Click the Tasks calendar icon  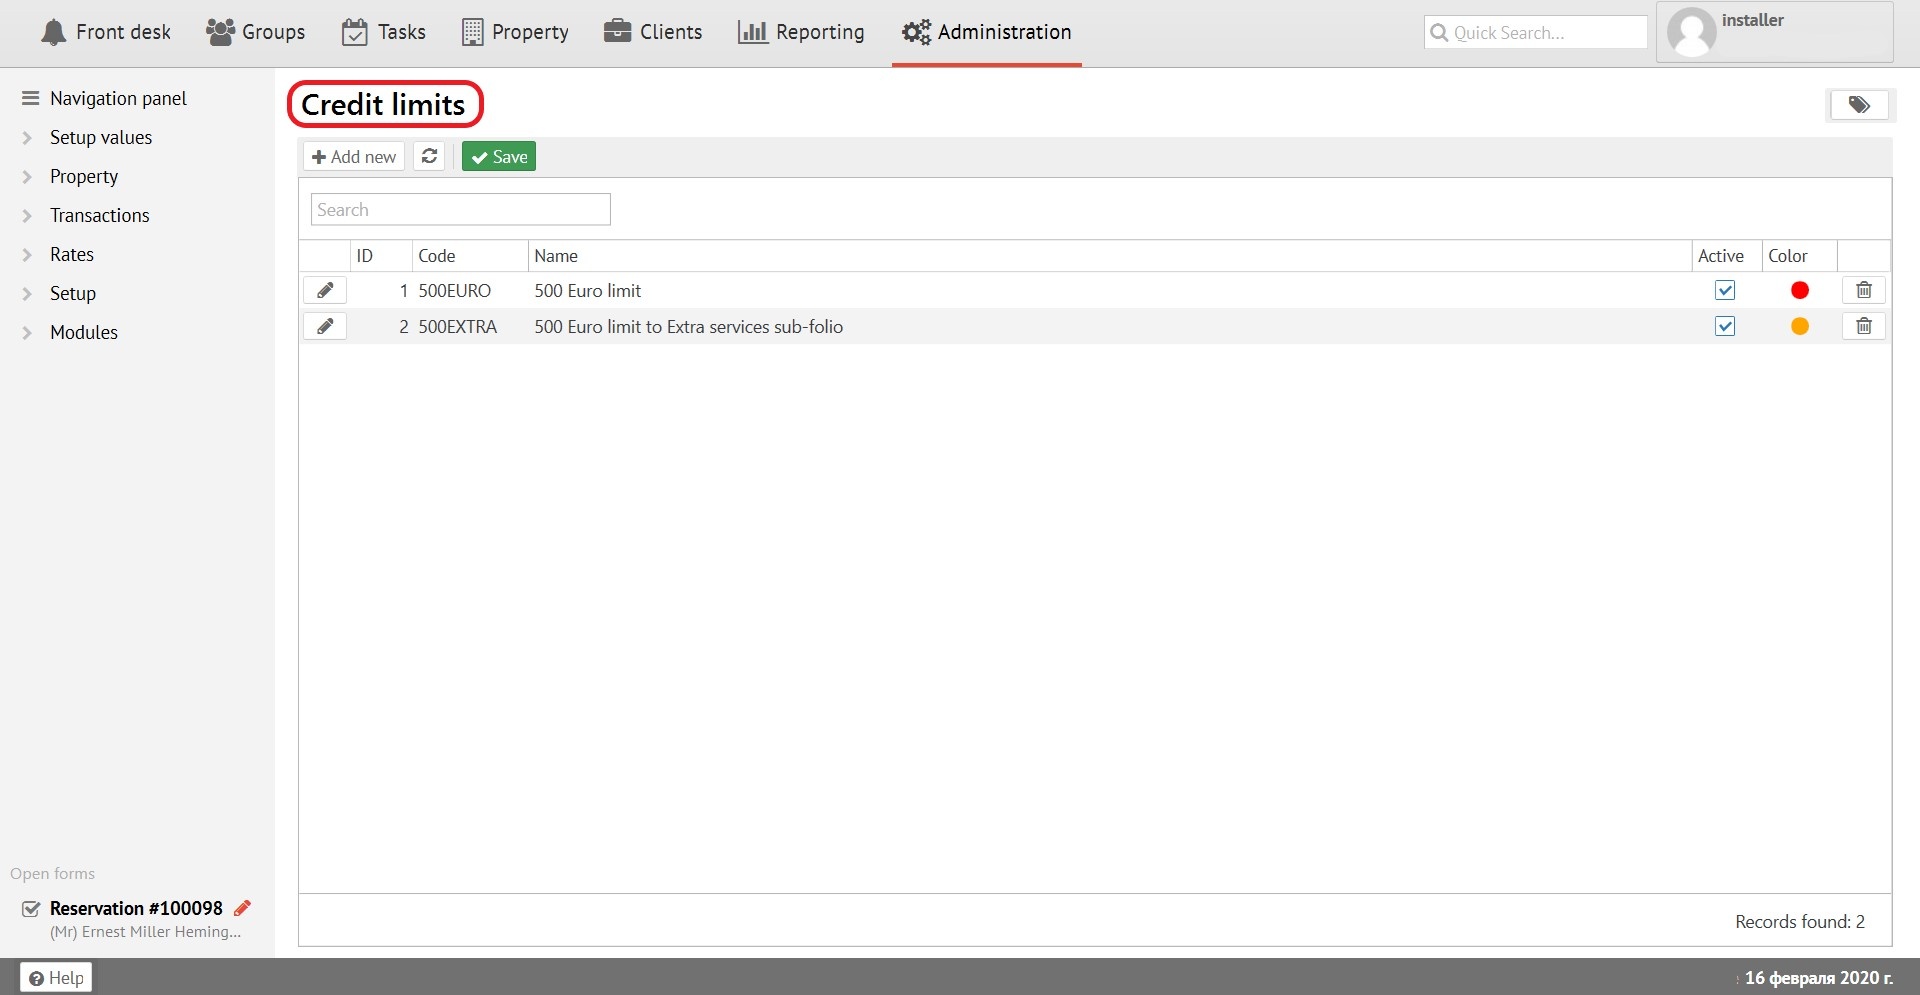(354, 32)
